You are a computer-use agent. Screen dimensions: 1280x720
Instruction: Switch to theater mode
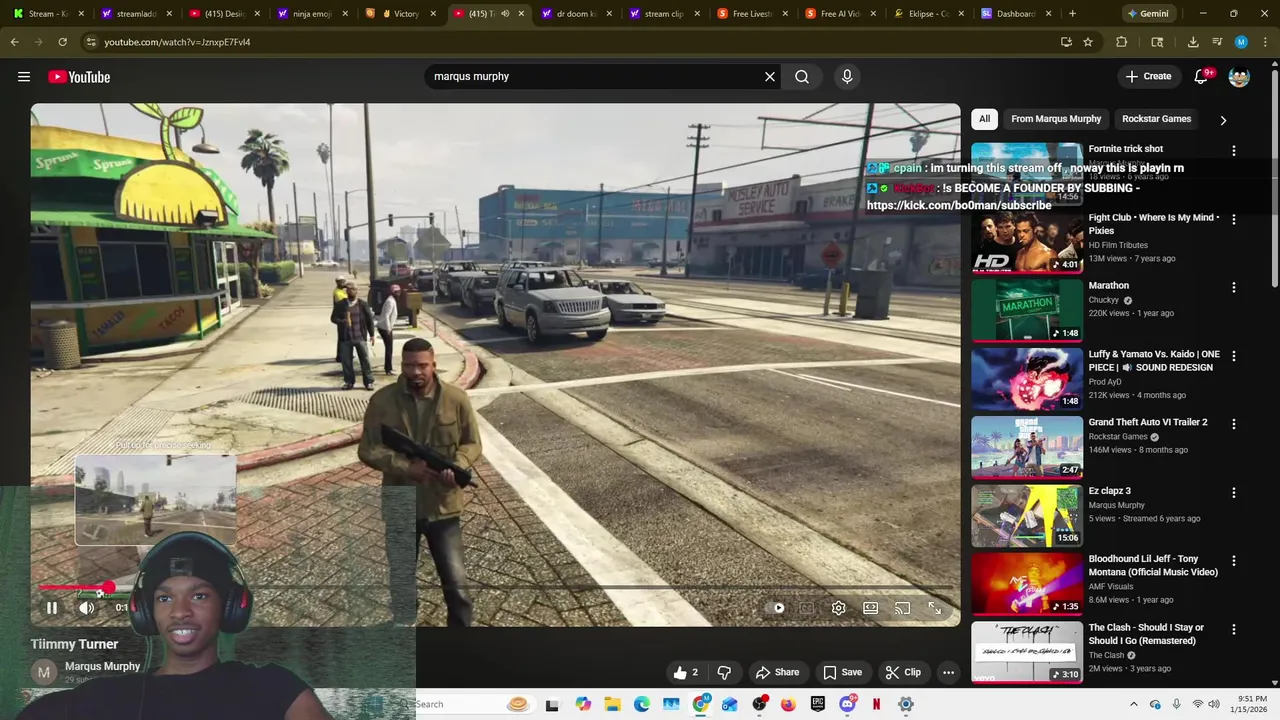tap(871, 608)
